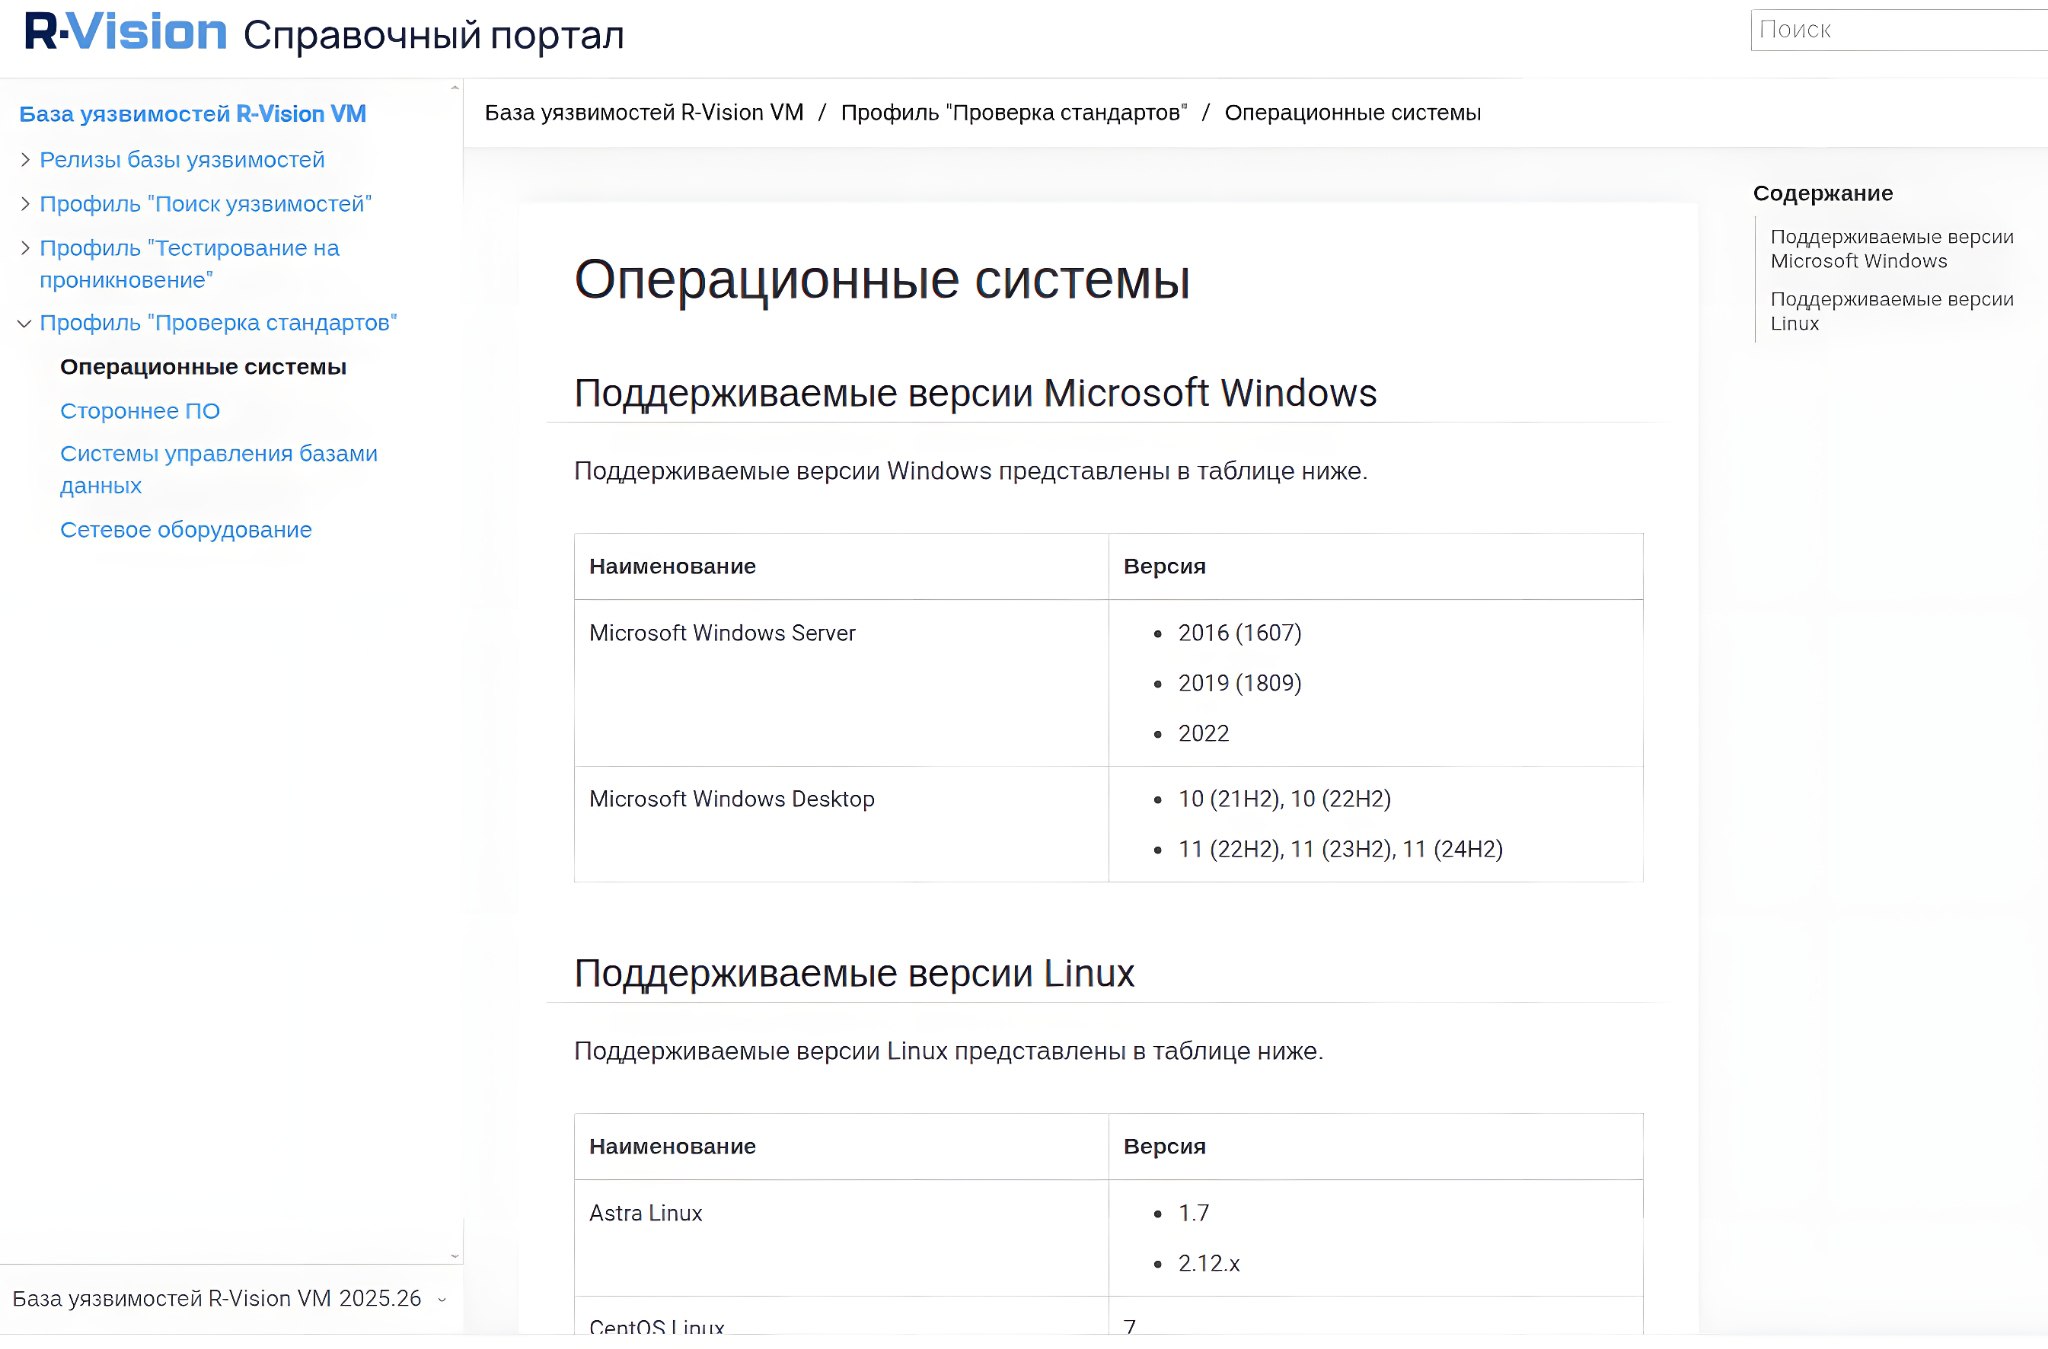This screenshot has width=2048, height=1349.
Task: Click sidebar scroll-up arrow
Action: coord(455,88)
